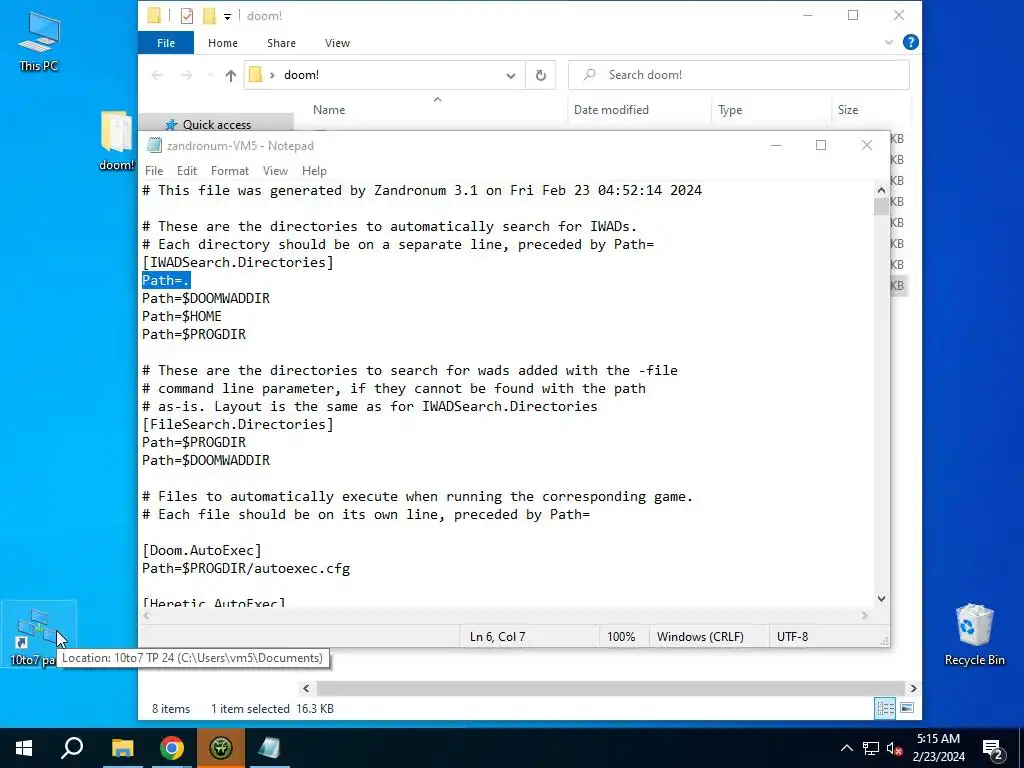Click the Explorer Back arrow
The image size is (1024, 768).
click(x=157, y=75)
